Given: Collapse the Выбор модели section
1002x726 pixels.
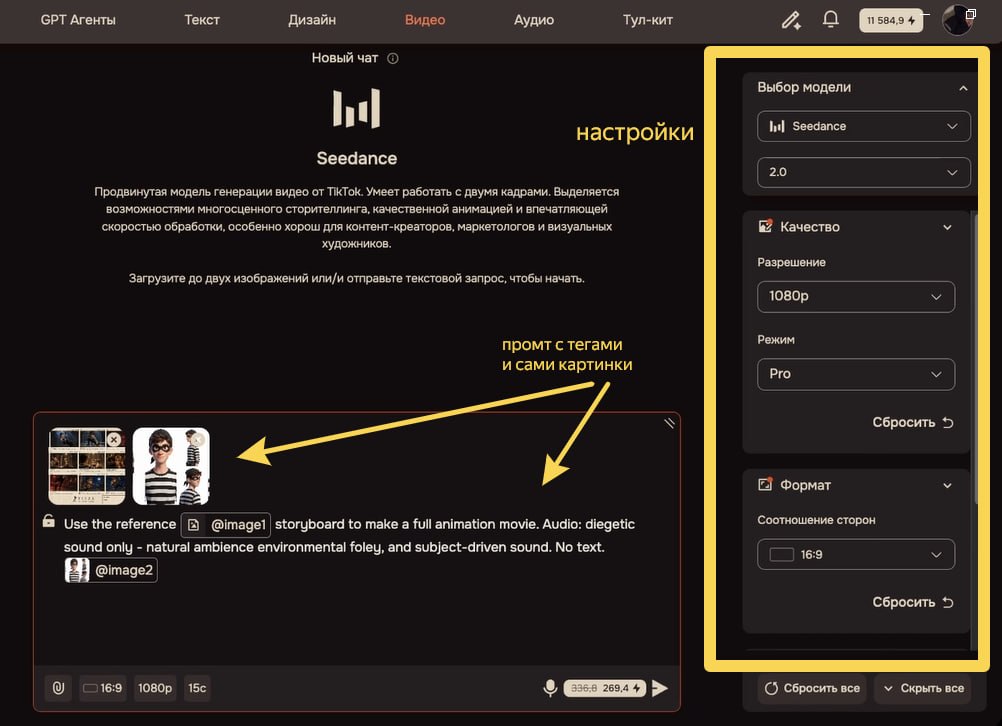Looking at the screenshot, I should (963, 88).
